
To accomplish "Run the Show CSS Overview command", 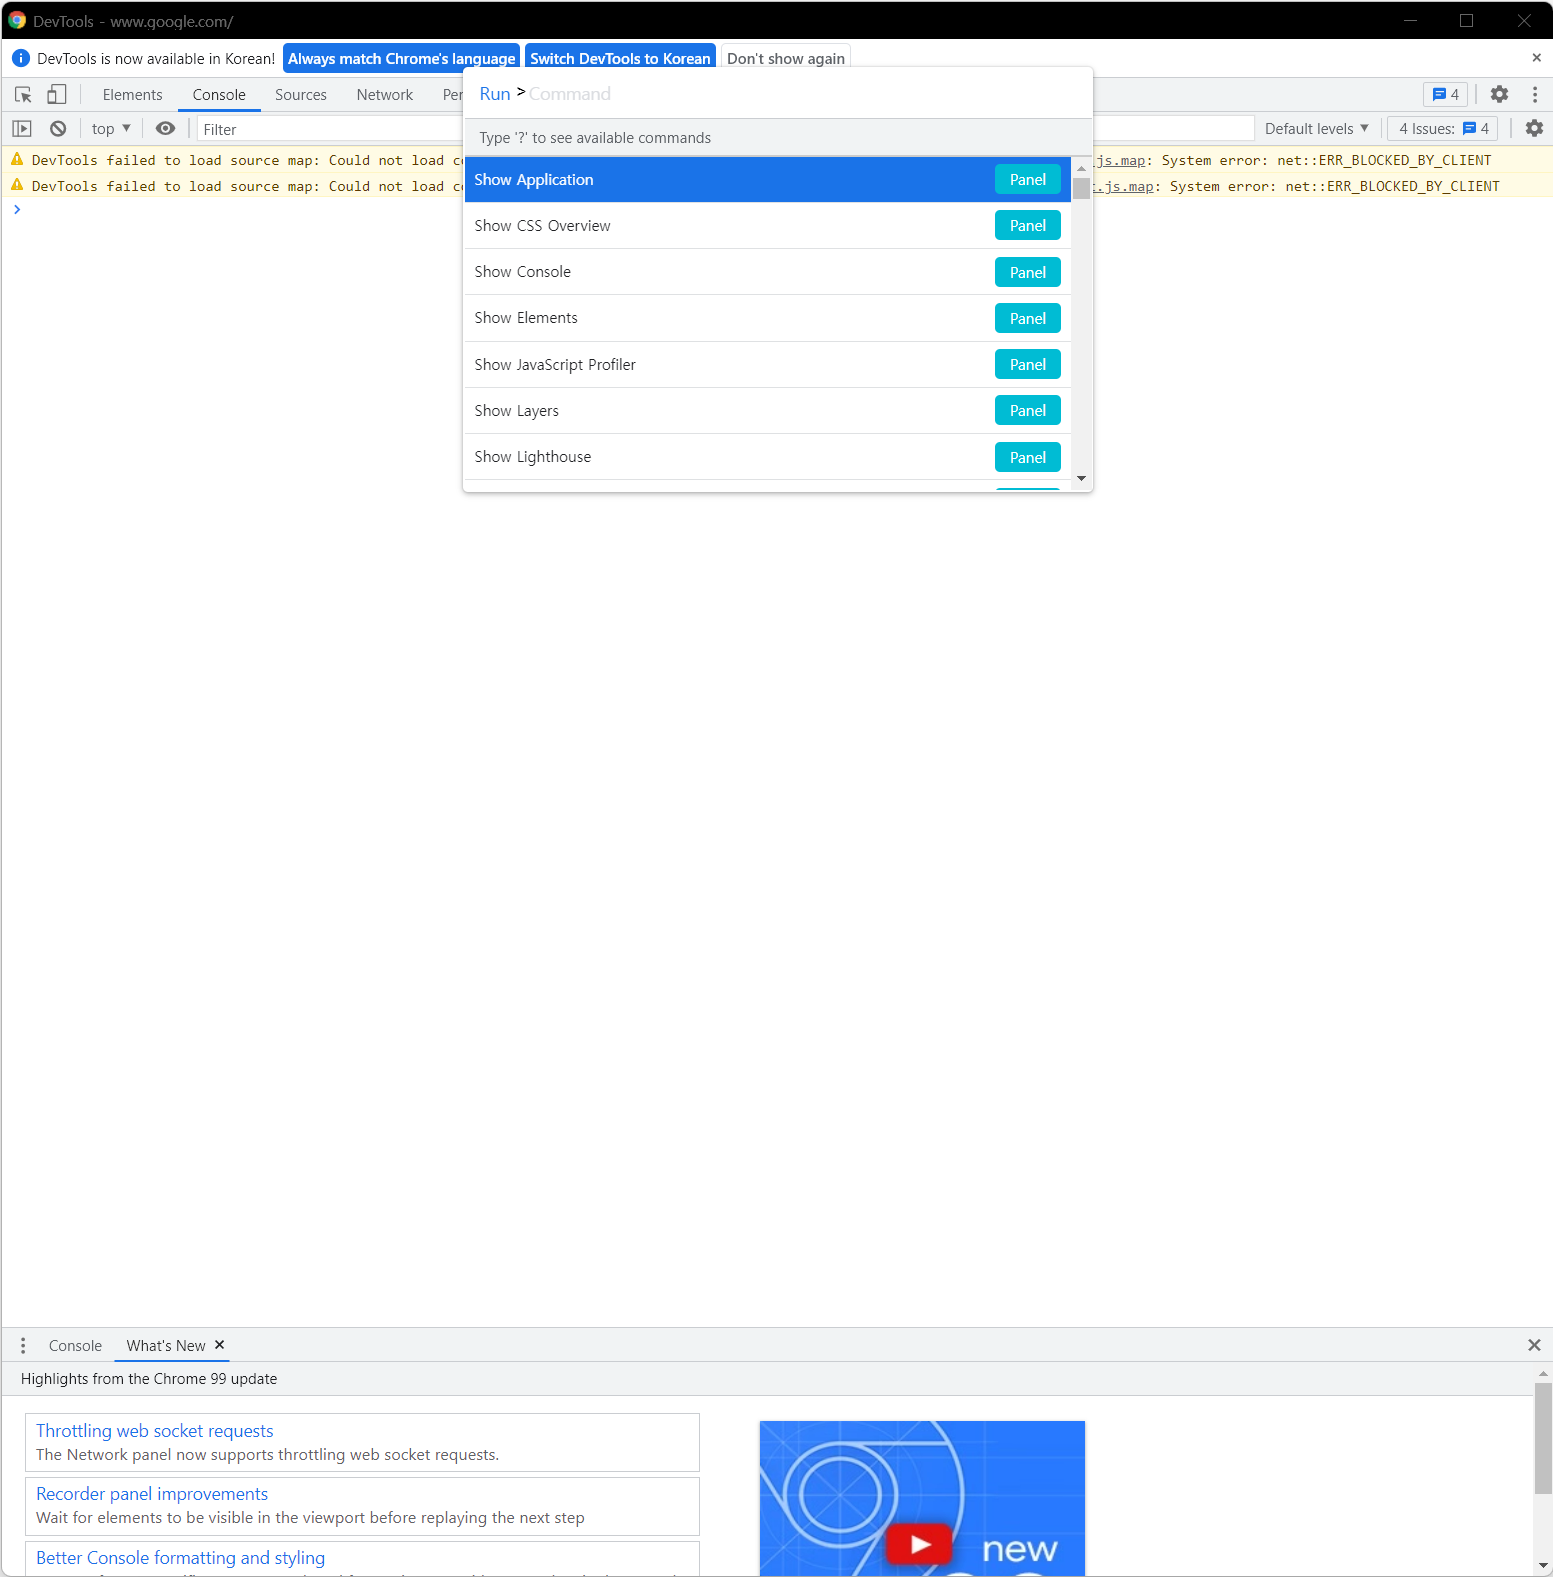I will (x=767, y=226).
